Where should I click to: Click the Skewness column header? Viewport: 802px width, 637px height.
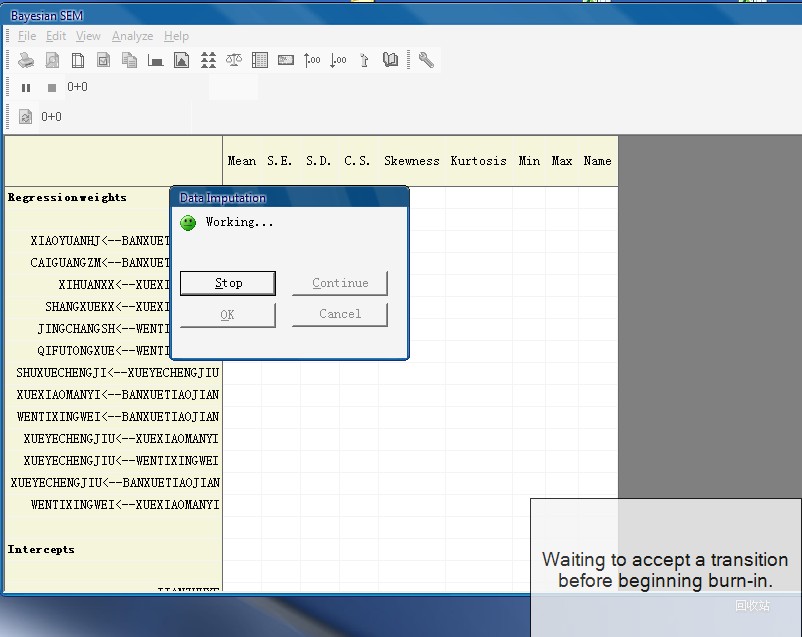tap(411, 161)
